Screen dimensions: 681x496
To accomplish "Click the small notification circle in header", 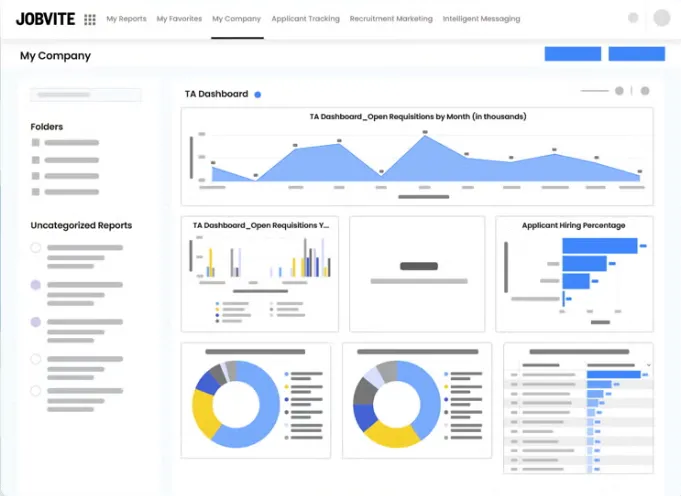I will (x=633, y=18).
